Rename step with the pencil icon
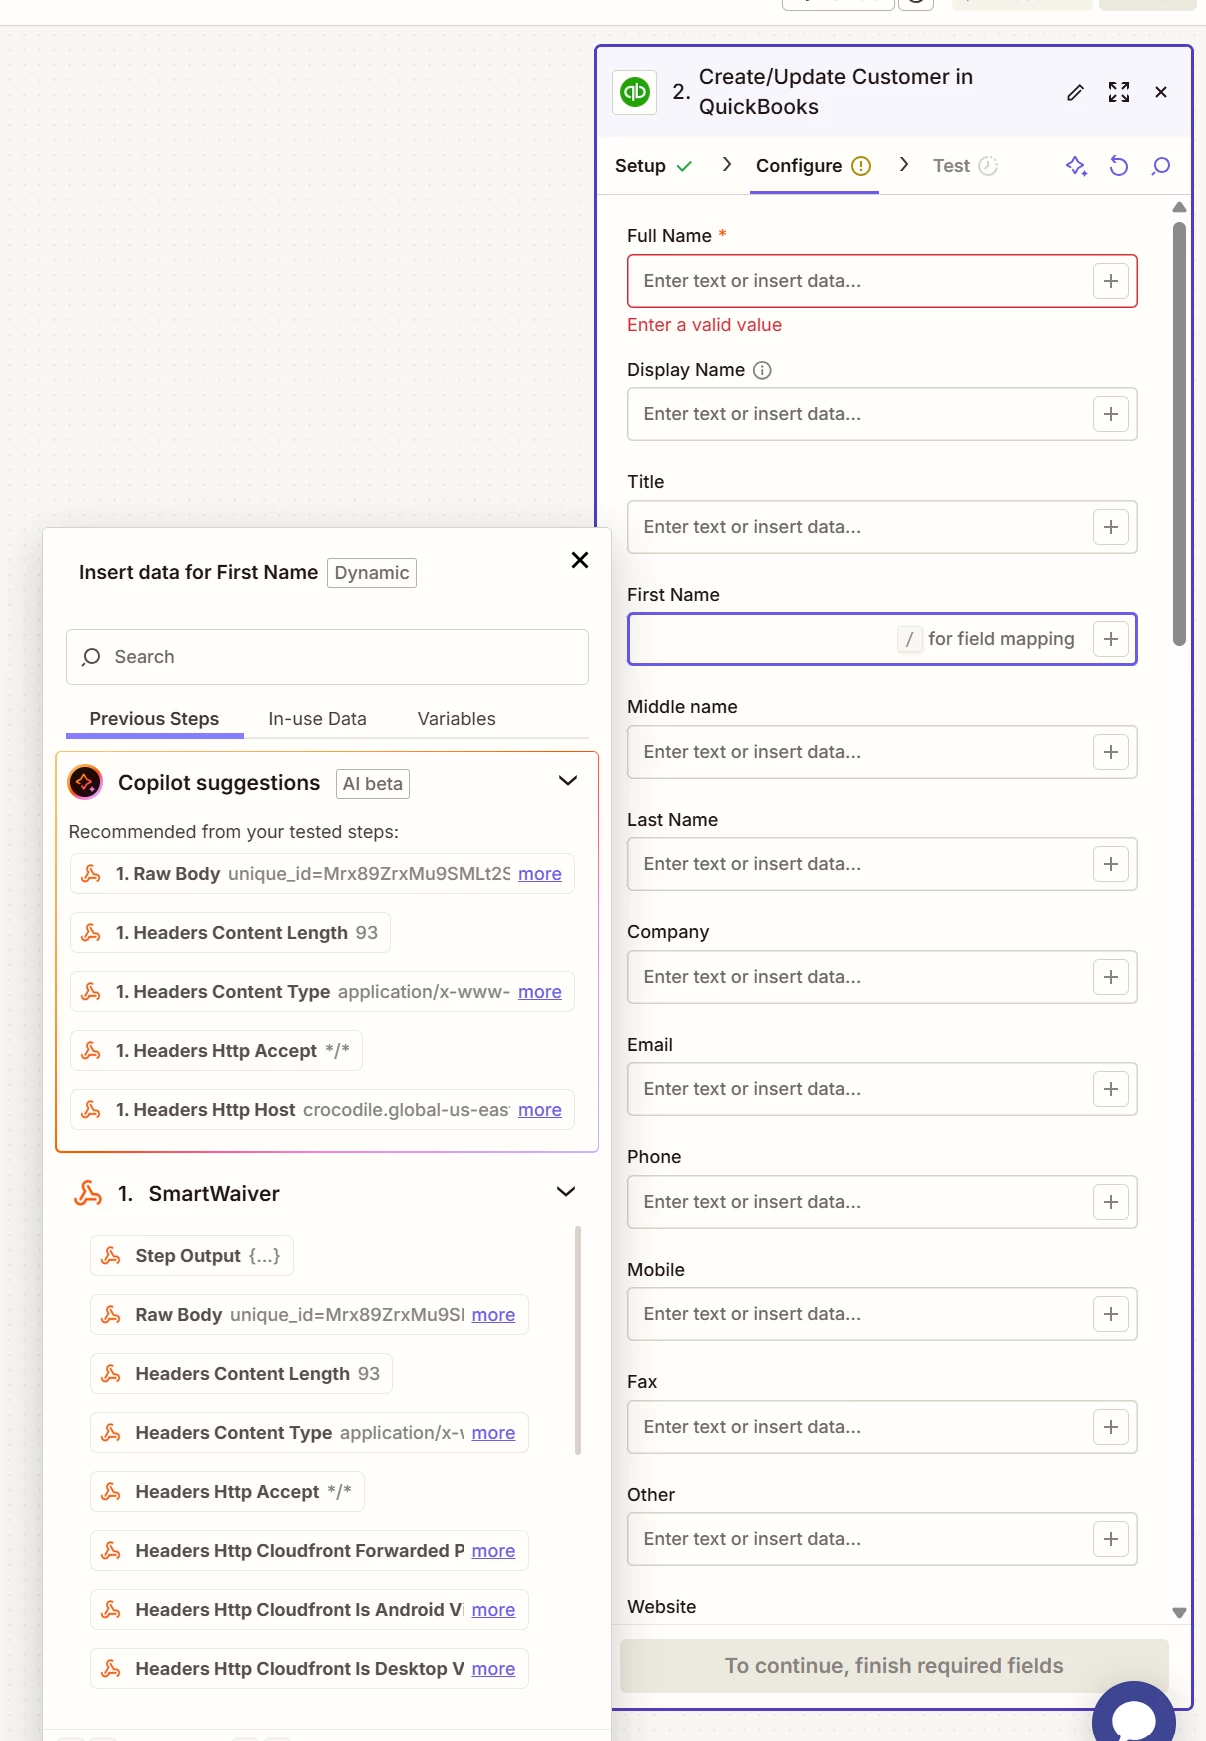The height and width of the screenshot is (1741, 1206). coord(1075,92)
